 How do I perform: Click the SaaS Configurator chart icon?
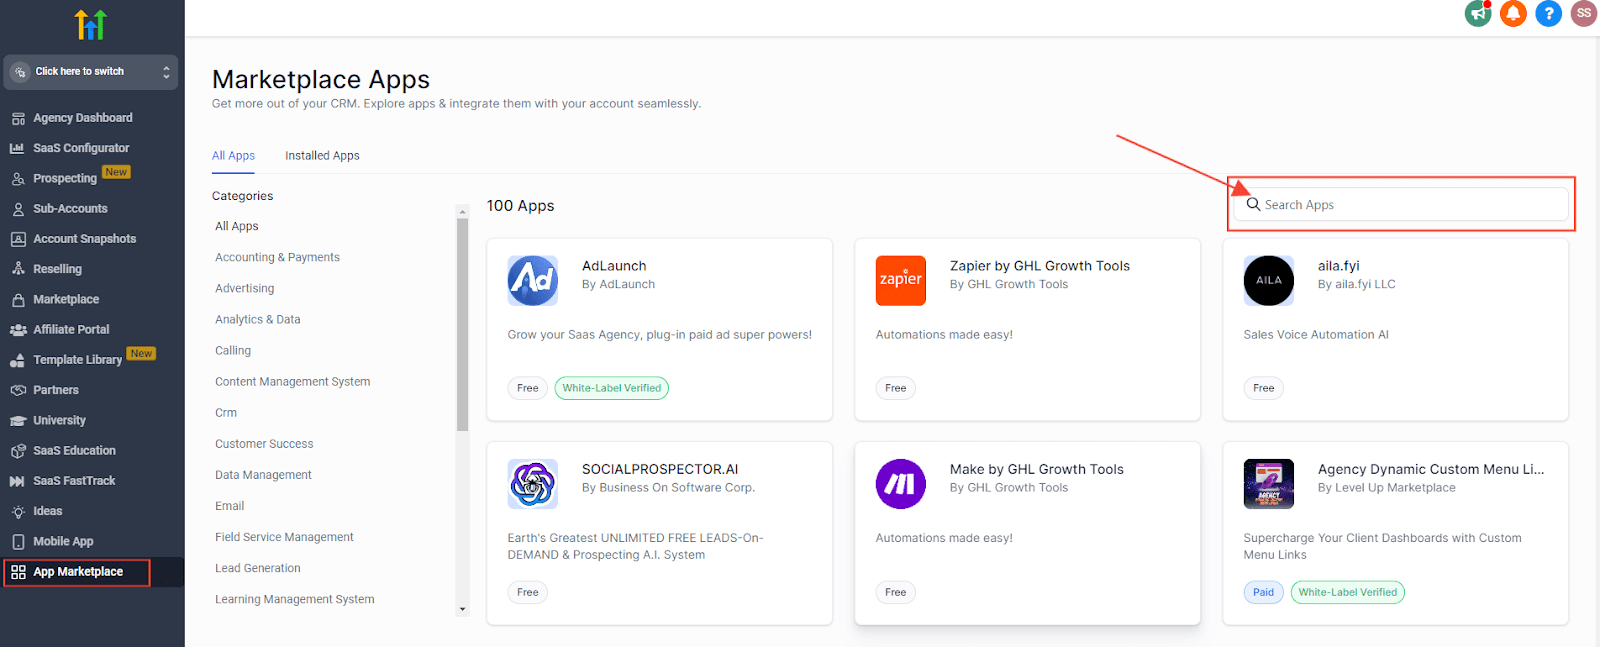click(17, 148)
